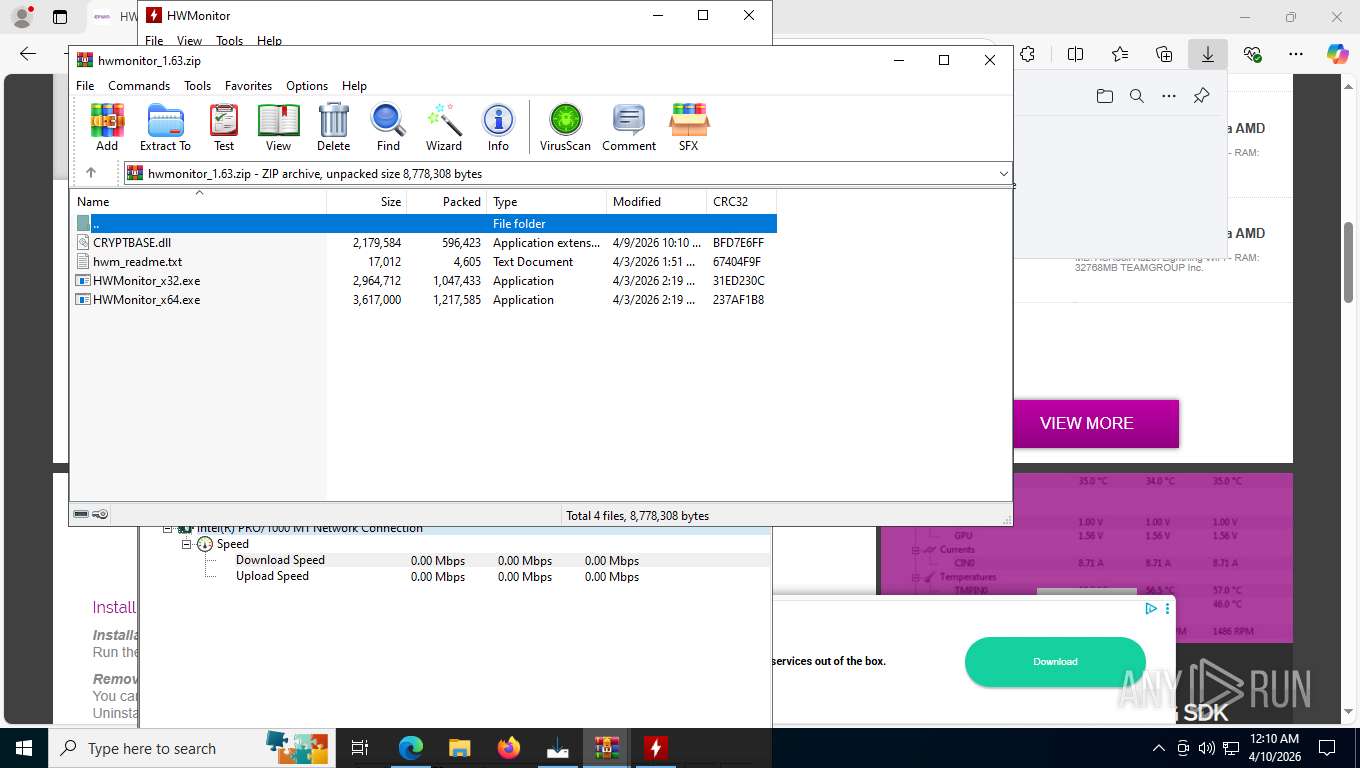Sort by Packed column header
1360x768 pixels.
447,202
